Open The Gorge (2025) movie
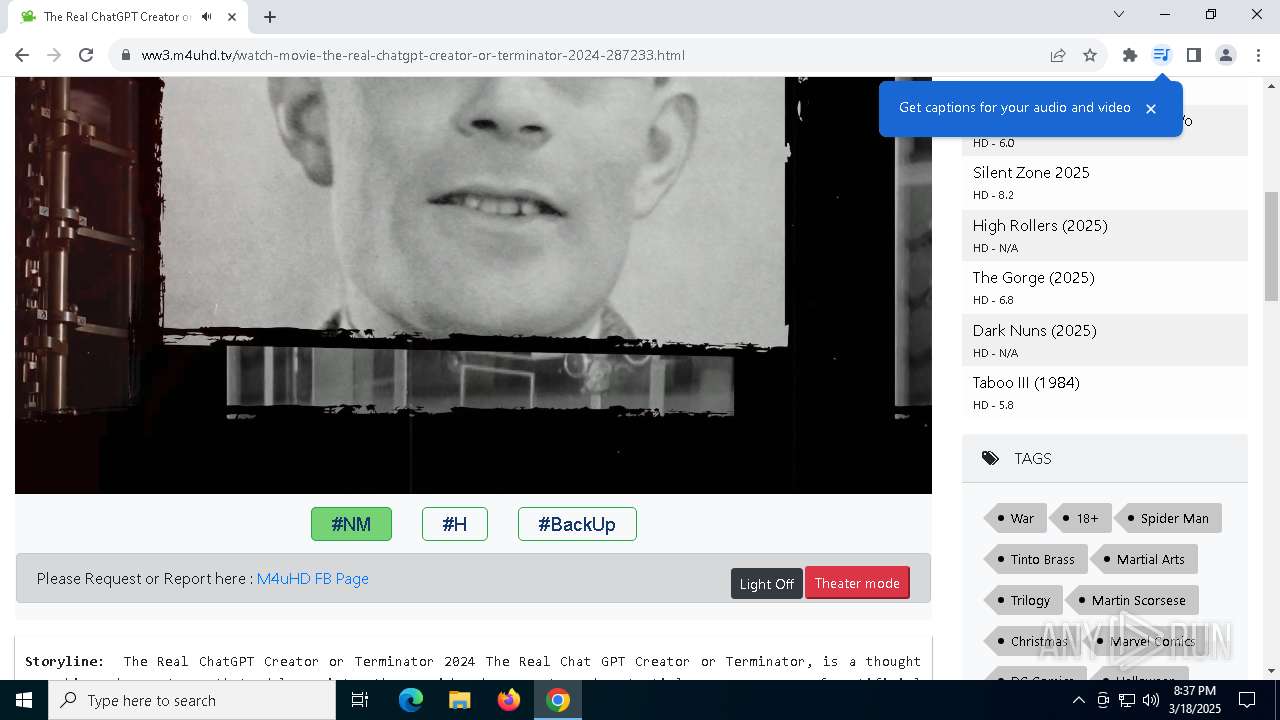 tap(1033, 277)
